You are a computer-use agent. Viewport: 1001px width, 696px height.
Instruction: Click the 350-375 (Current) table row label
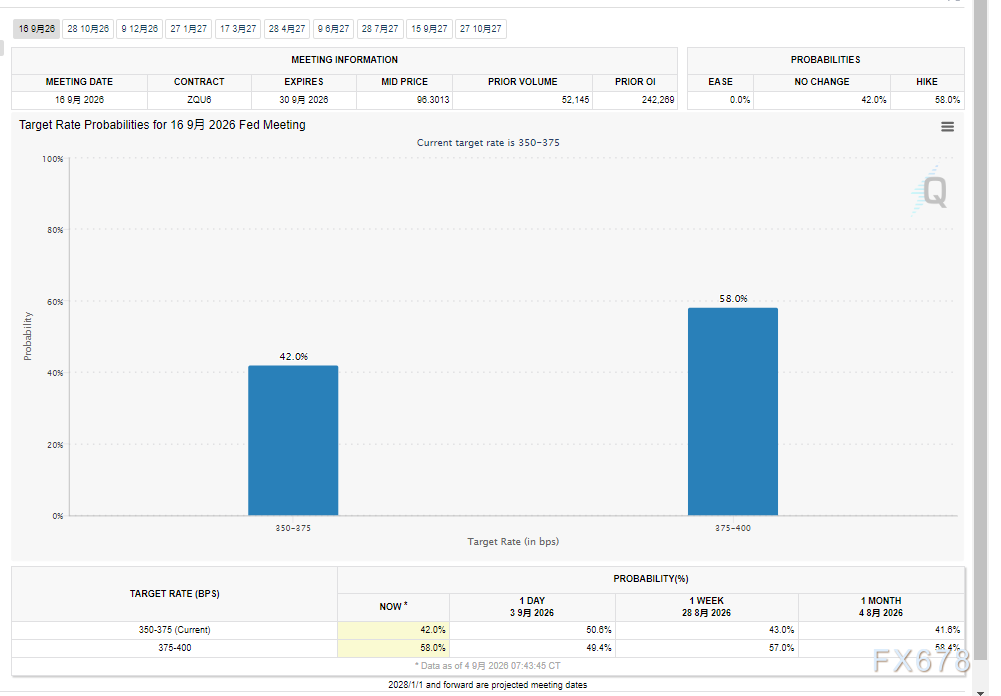coord(174,630)
